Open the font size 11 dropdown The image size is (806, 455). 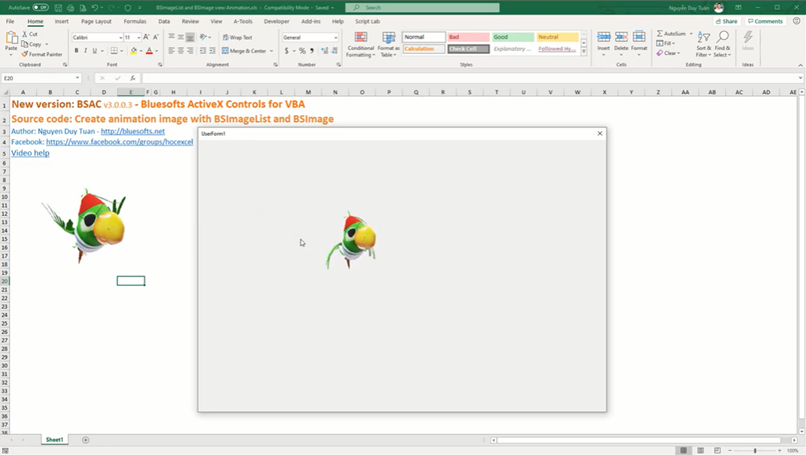pos(139,38)
